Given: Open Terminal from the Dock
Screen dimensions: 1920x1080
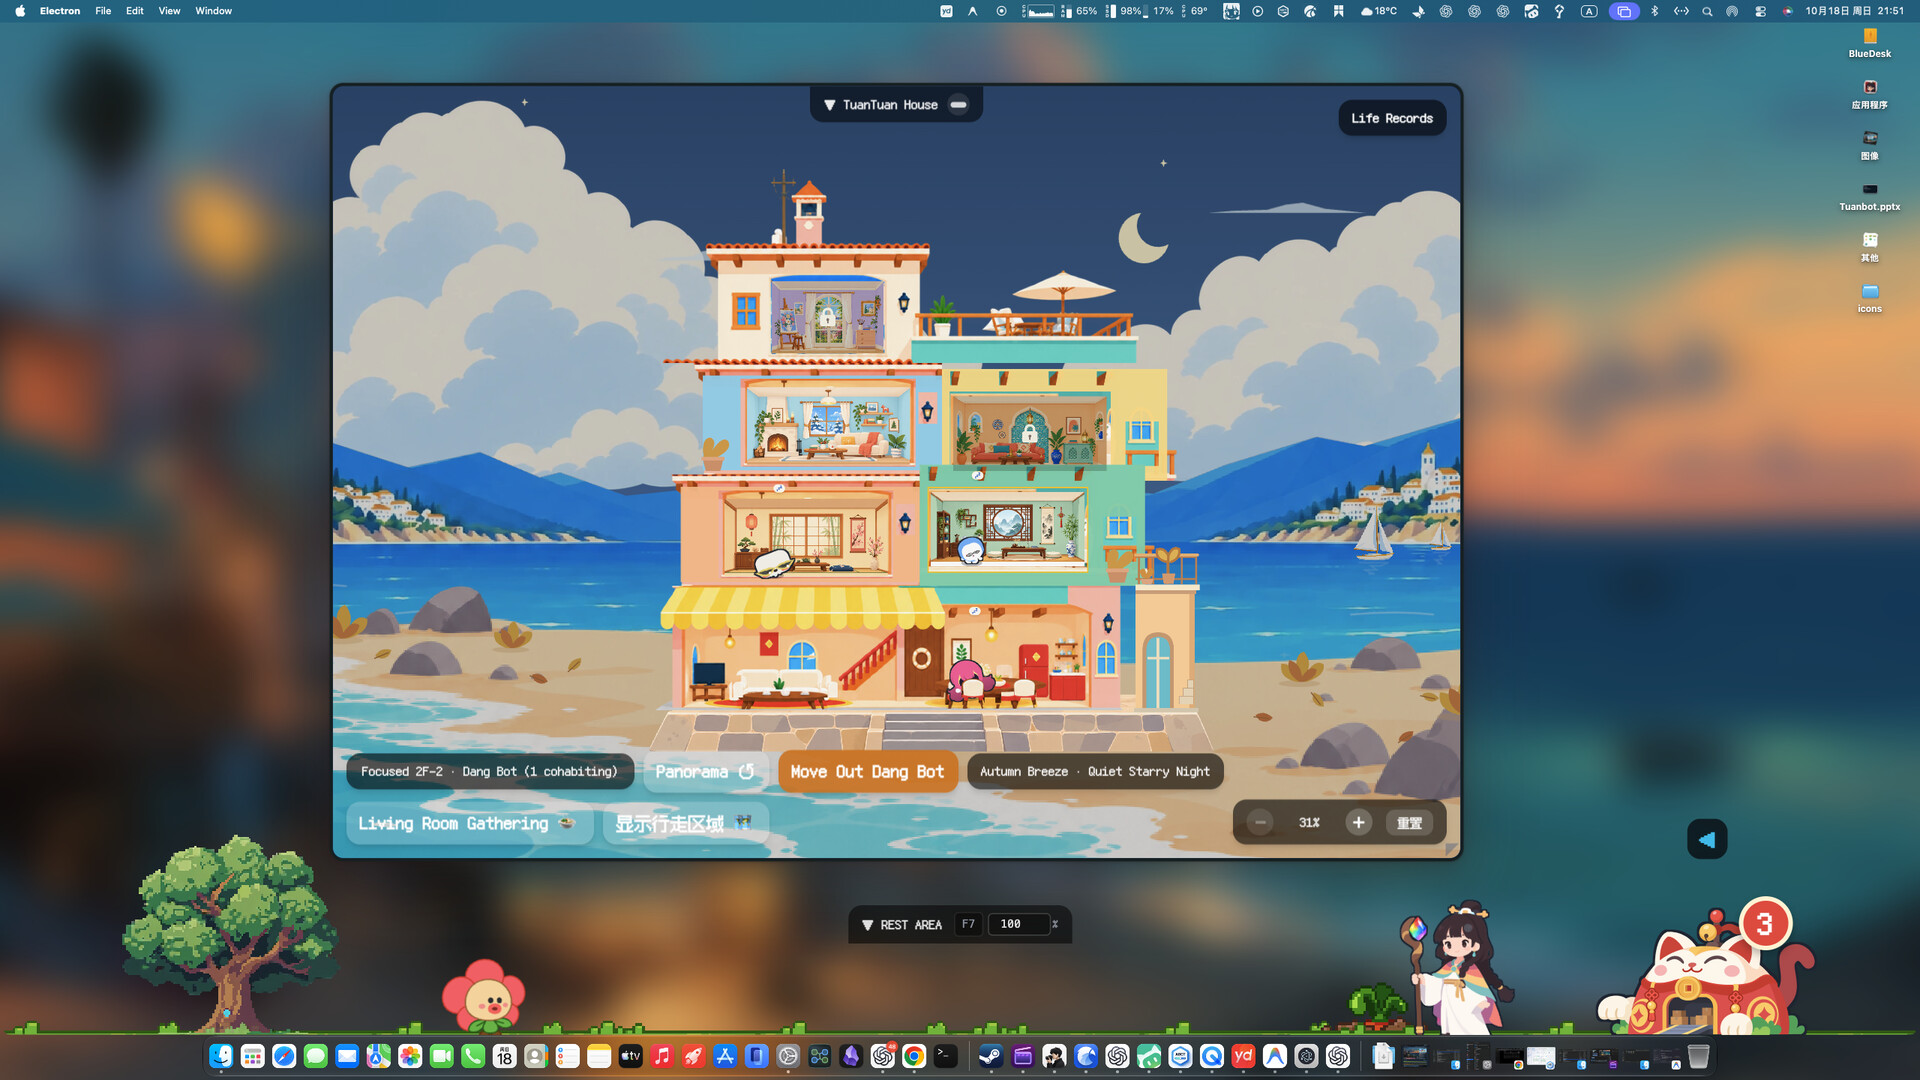Looking at the screenshot, I should [x=946, y=1056].
